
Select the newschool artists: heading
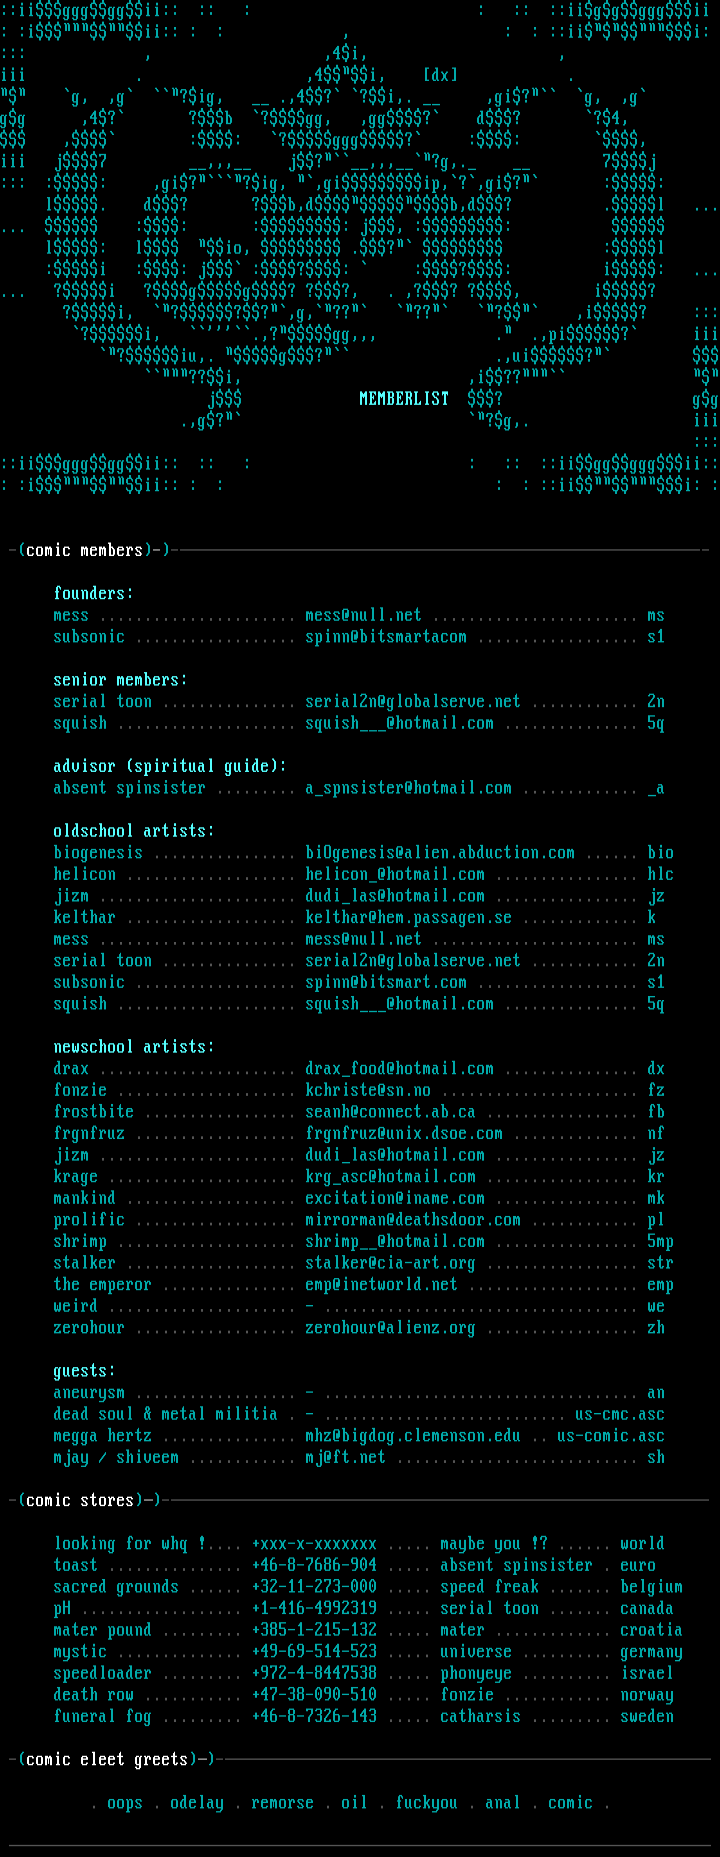coord(133,1047)
